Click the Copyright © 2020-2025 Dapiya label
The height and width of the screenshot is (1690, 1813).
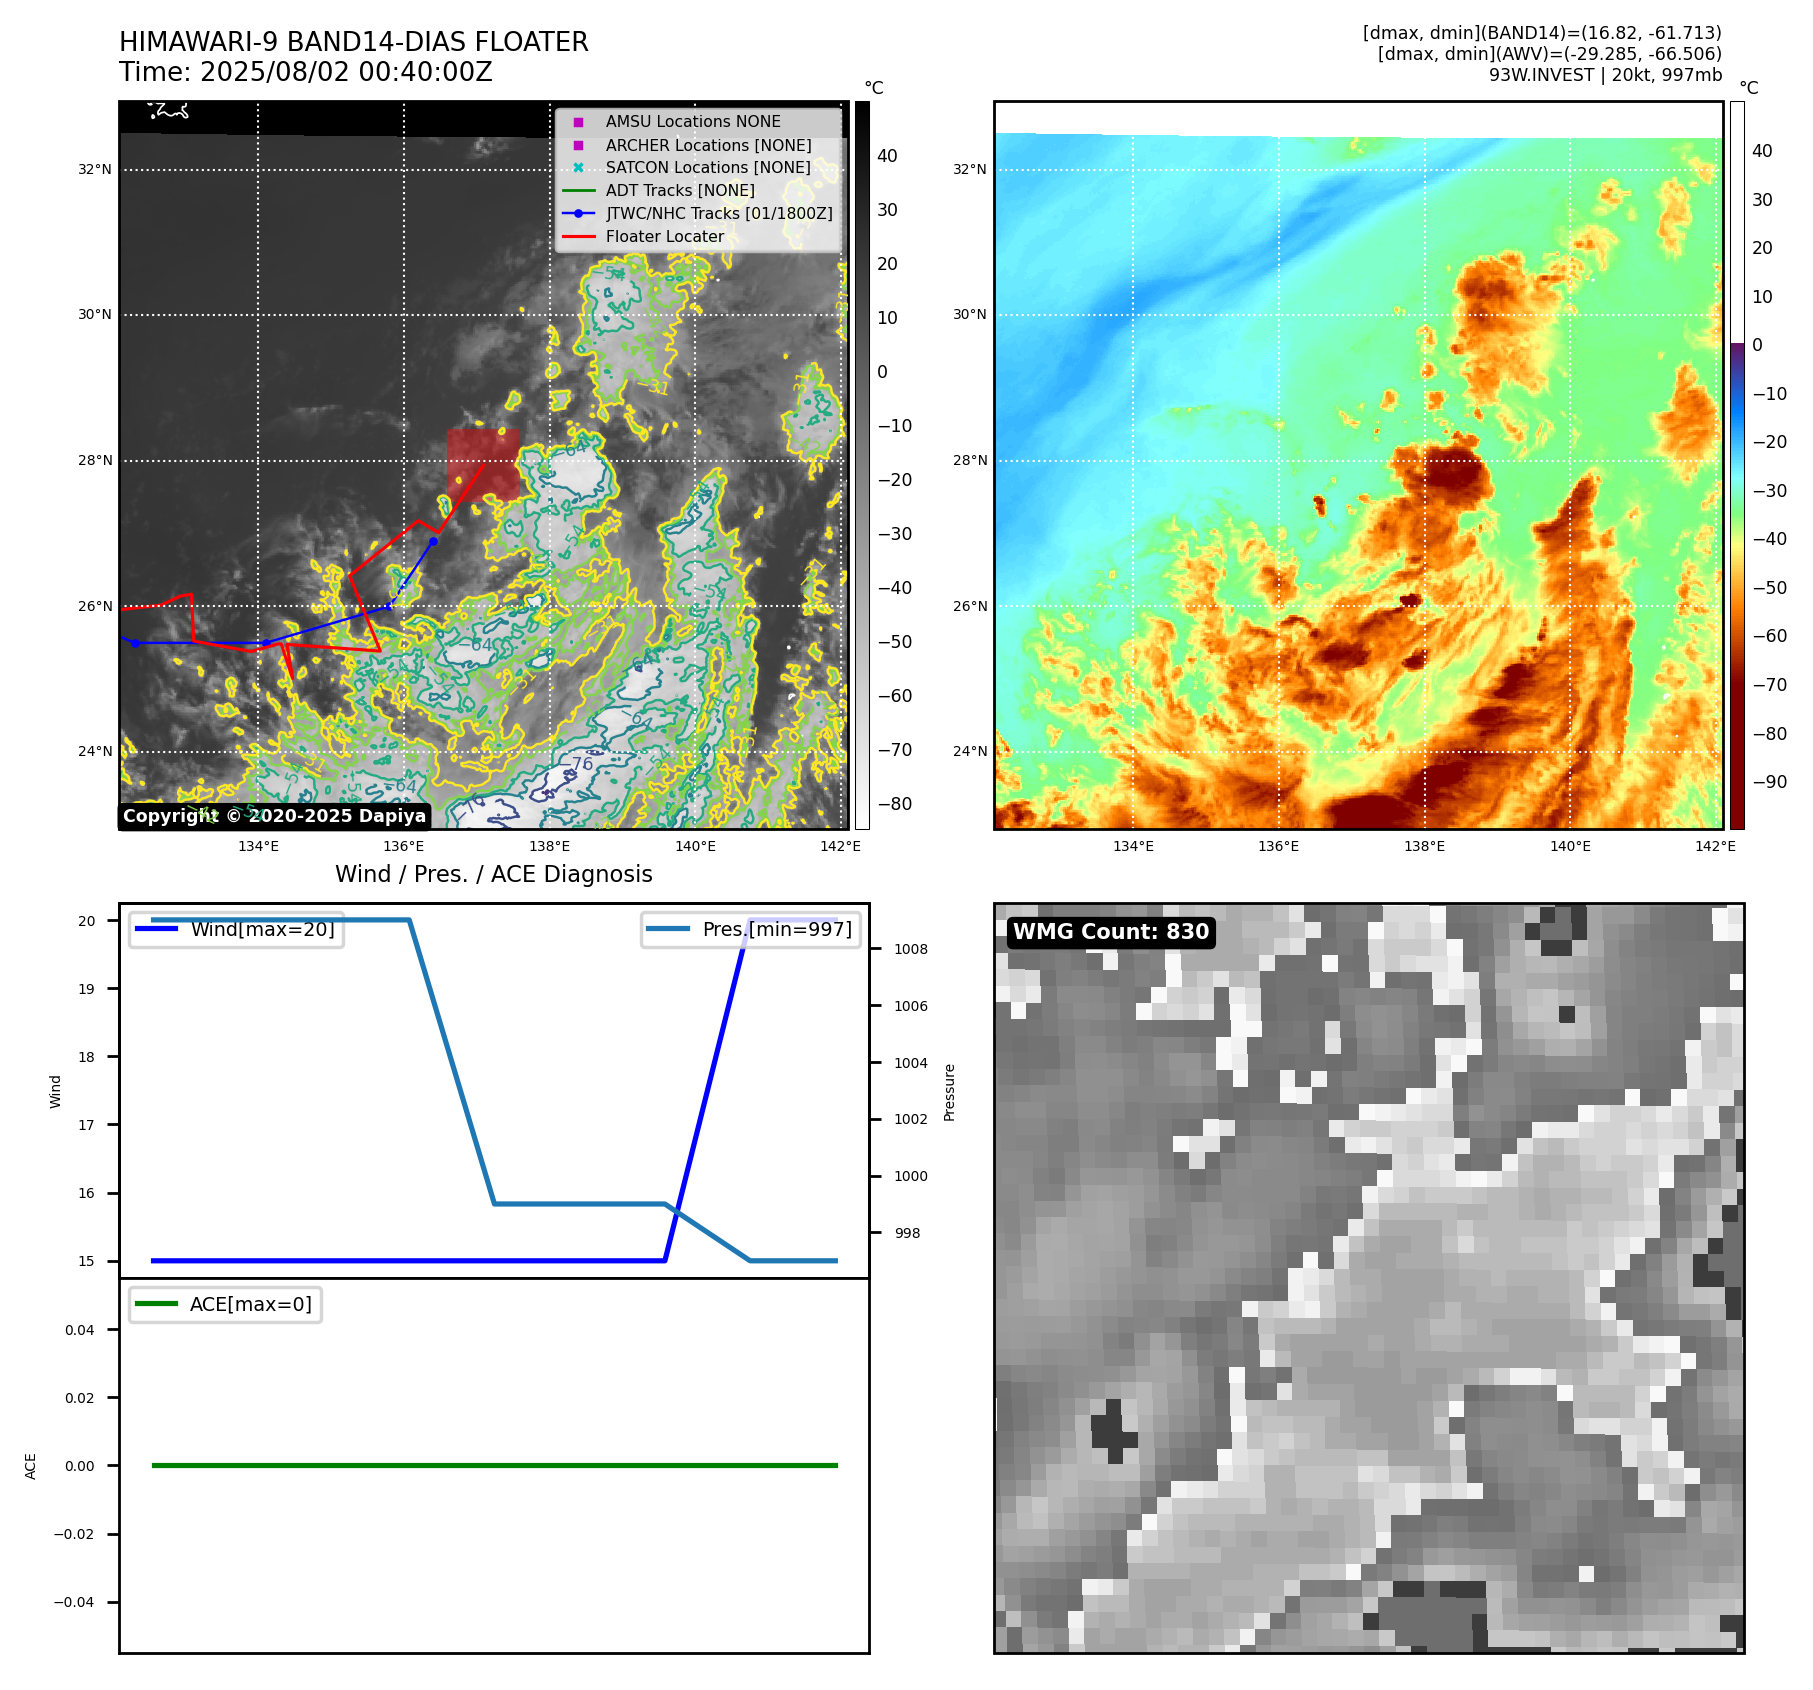274,816
